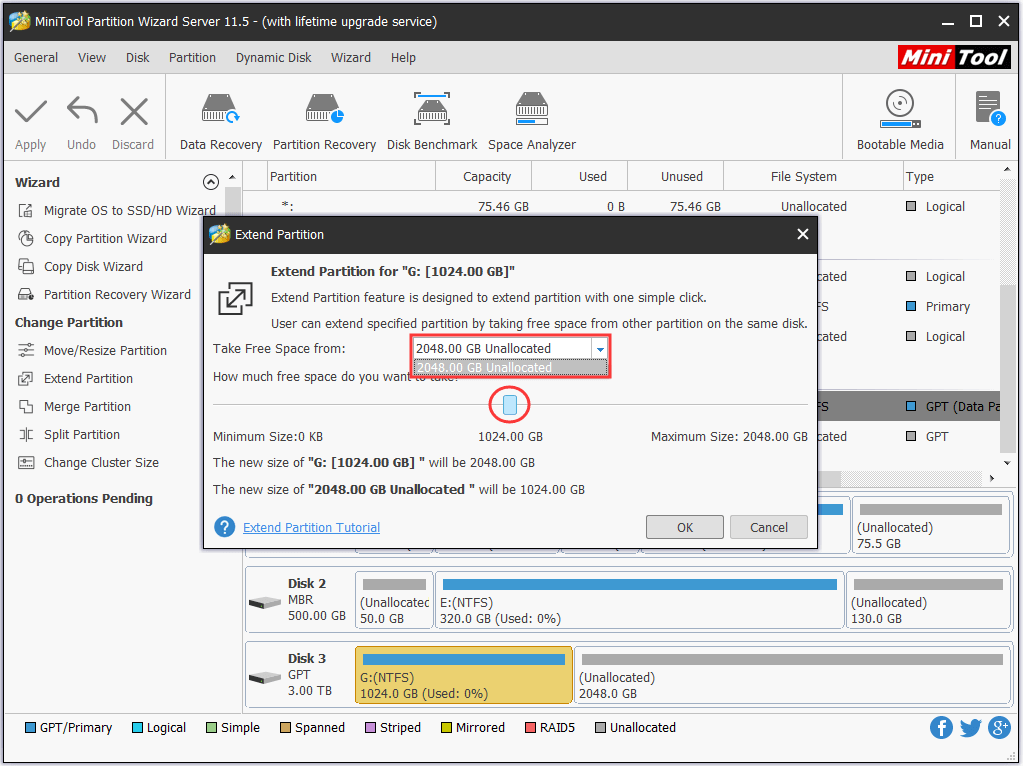Screen dimensions: 1023x766
Task: Click OK in Extend Partition dialog
Action: tap(684, 527)
